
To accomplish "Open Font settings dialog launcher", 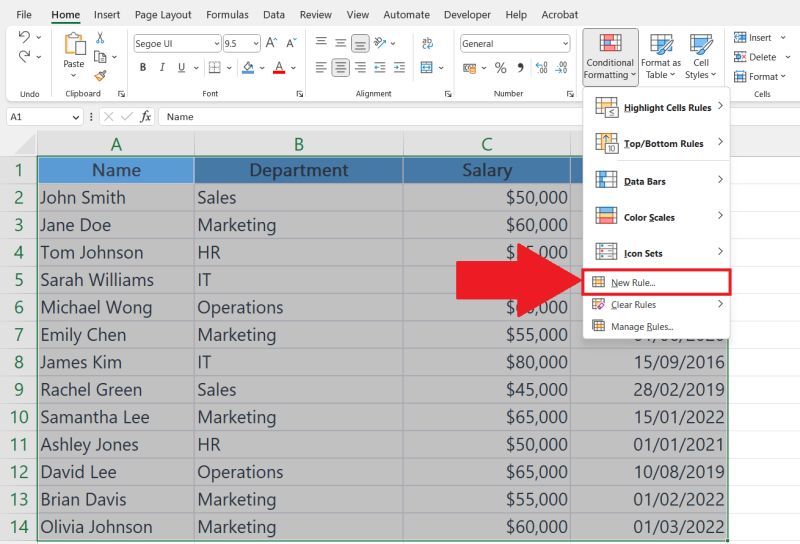I will 299,94.
